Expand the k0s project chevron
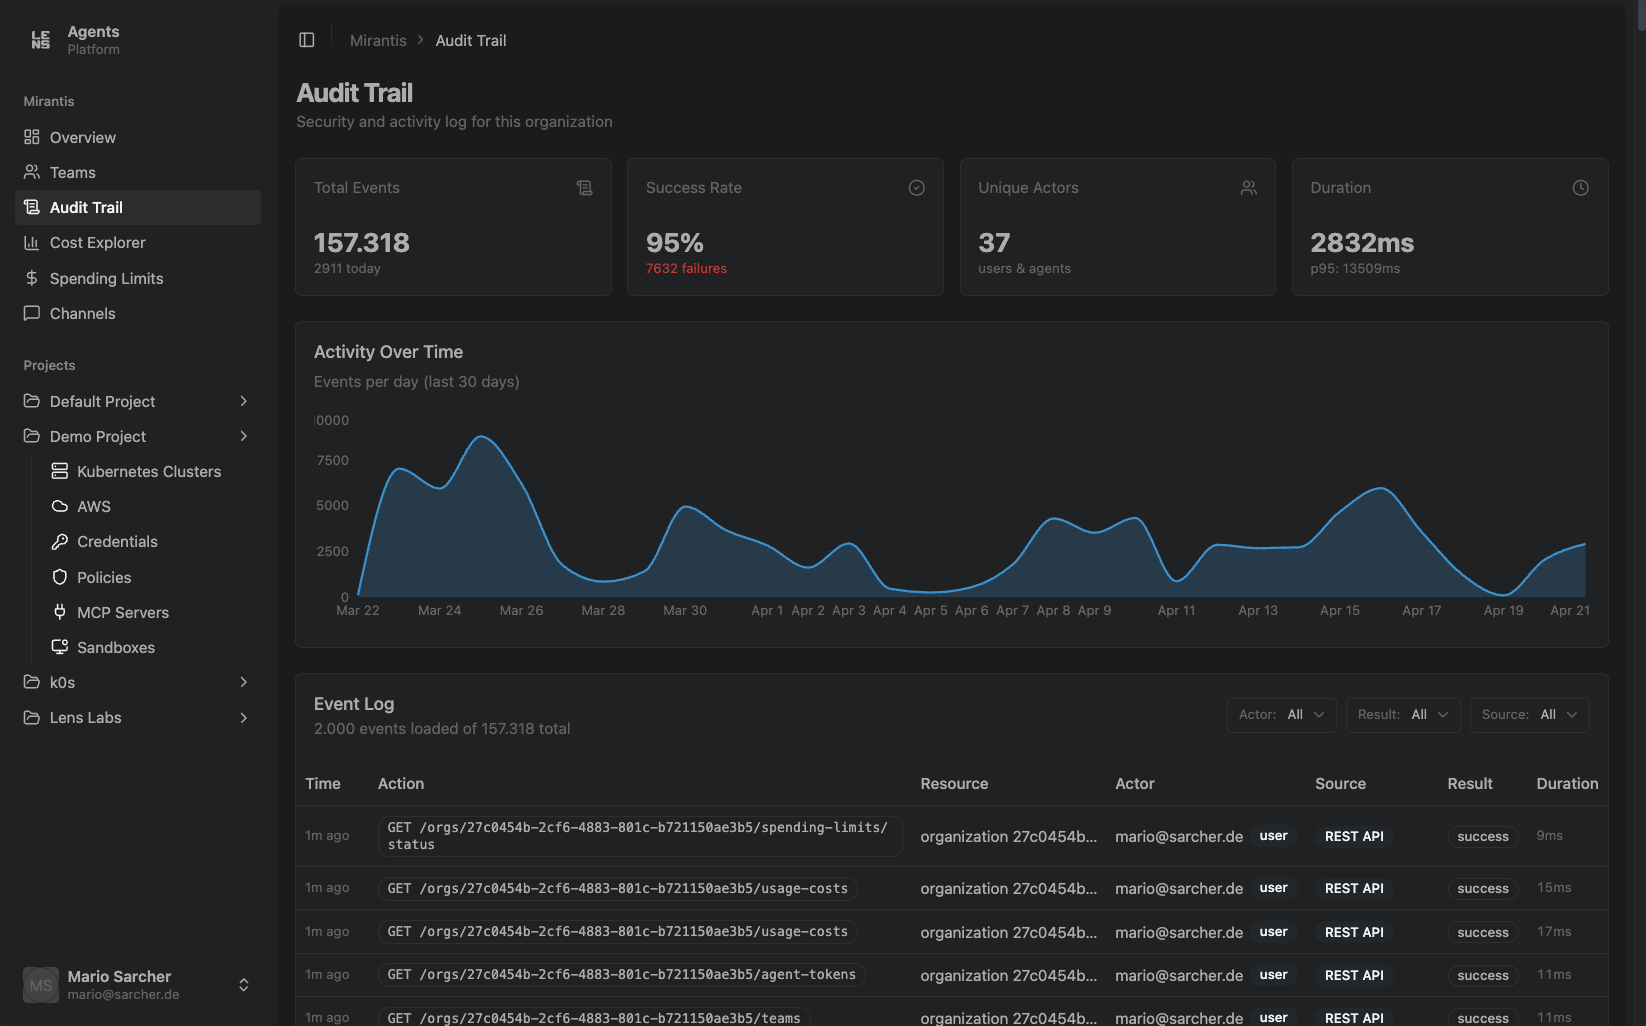 tap(243, 682)
